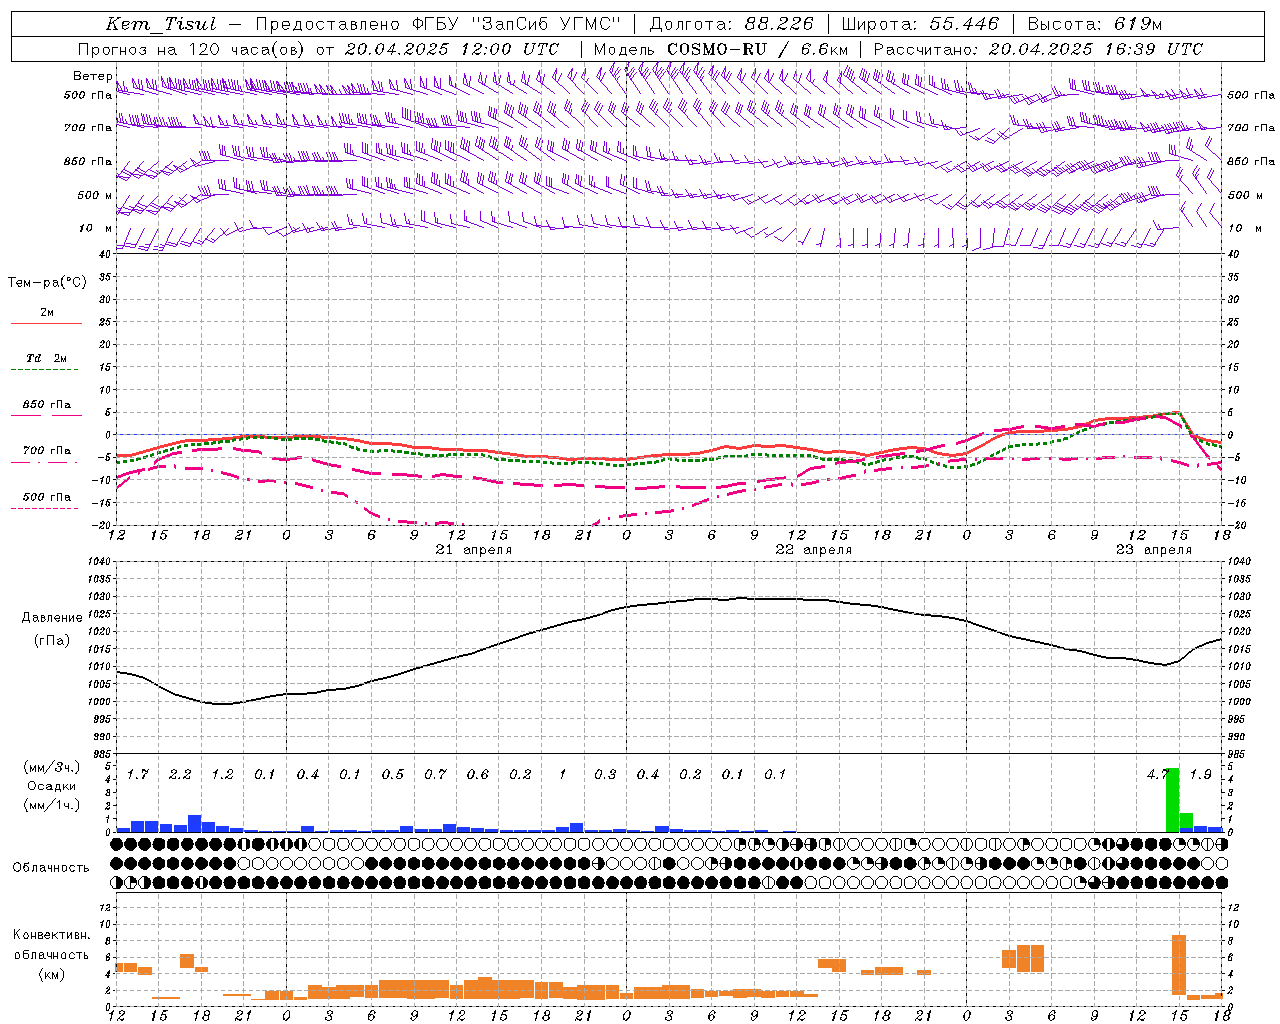
Task: Click the "Облачность" cloud cover label
Action: point(51,868)
